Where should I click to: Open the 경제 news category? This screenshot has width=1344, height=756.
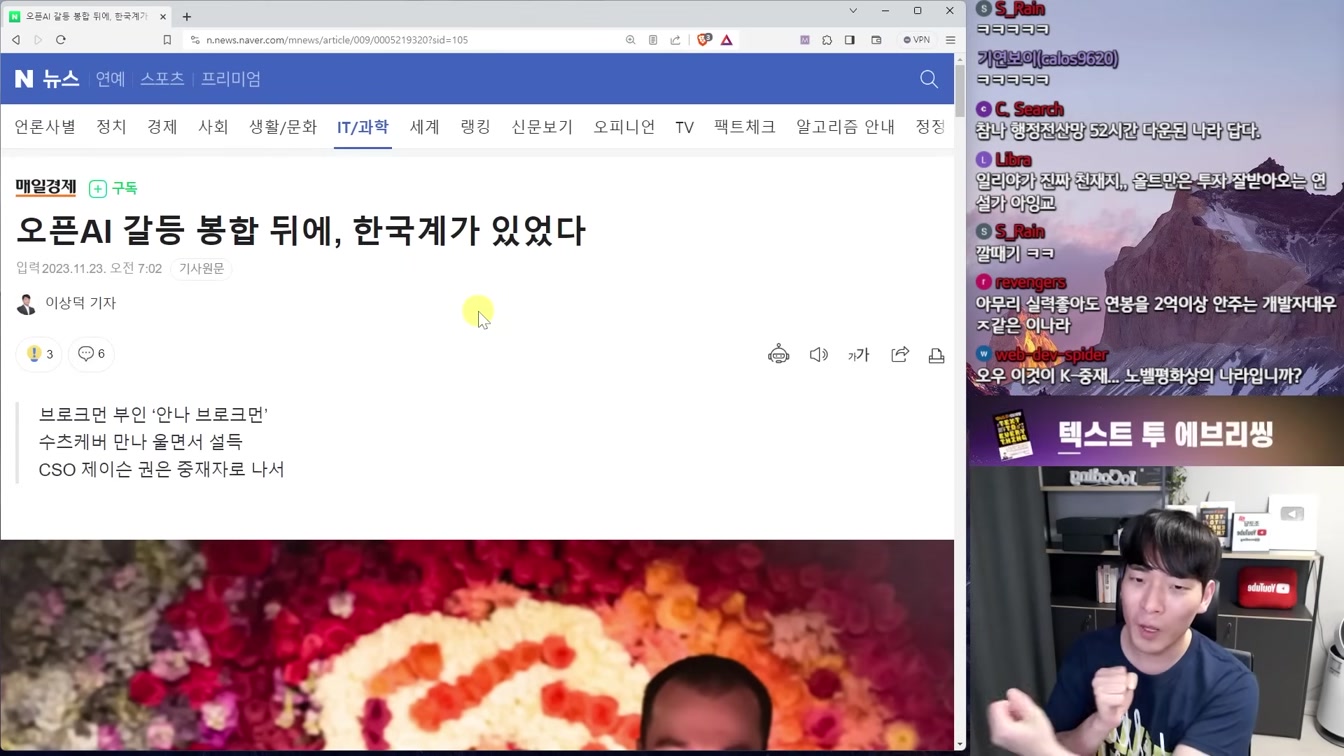162,127
